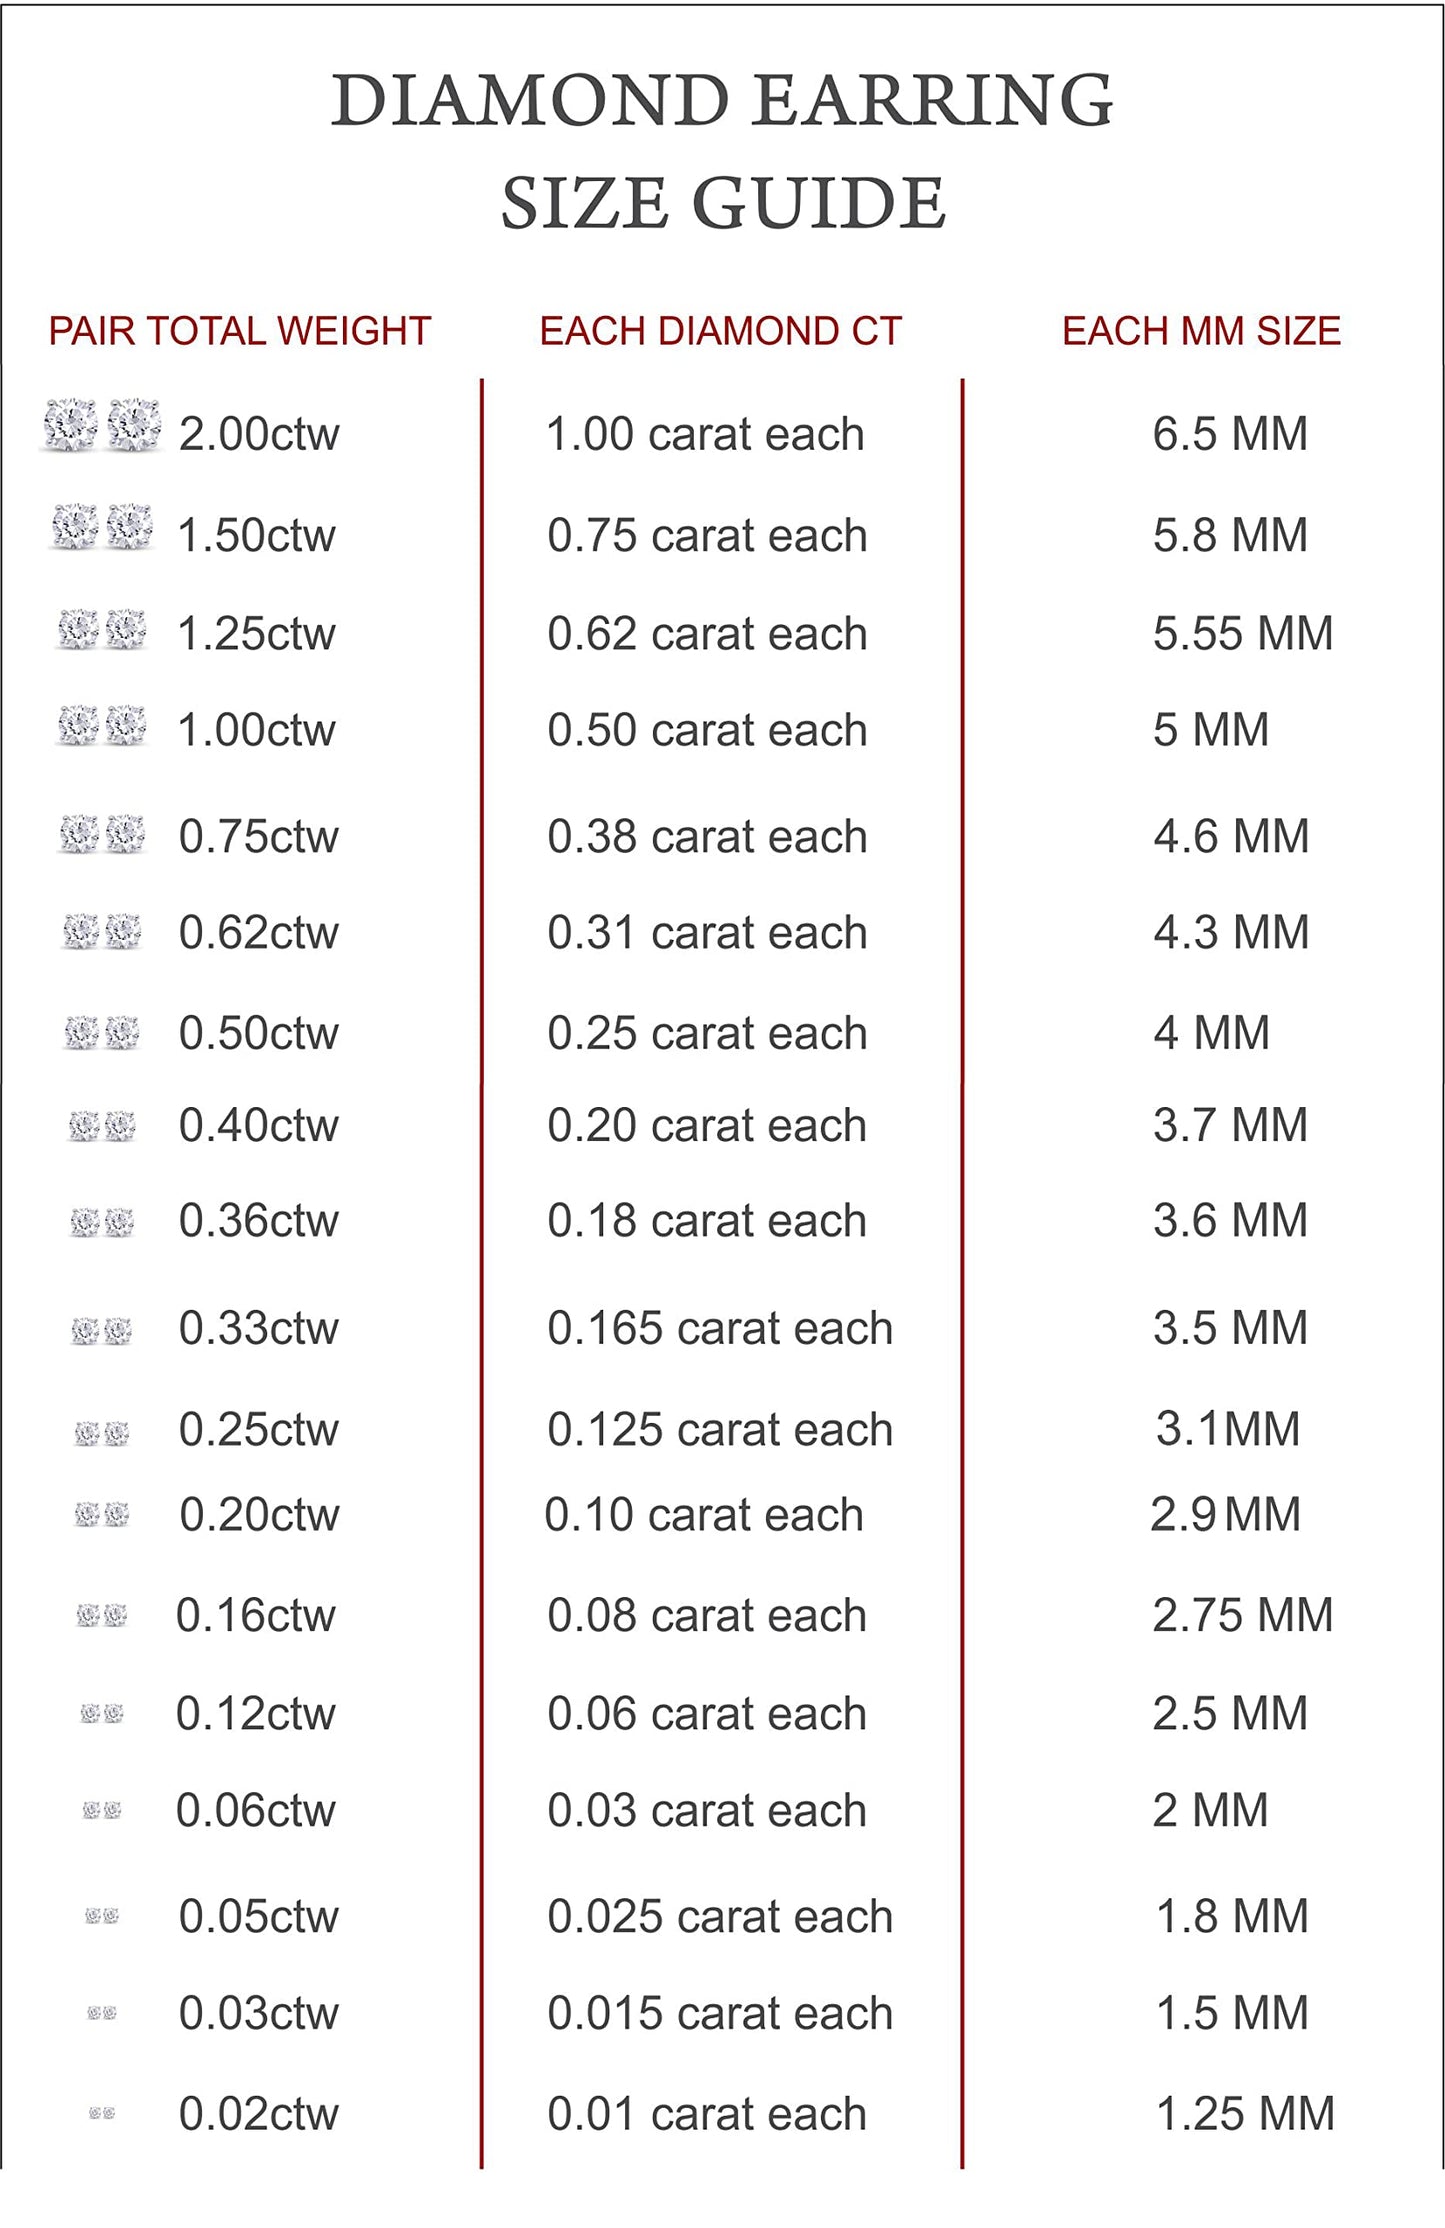Select the 1.00ctw diamond stud icon
This screenshot has height=2228, width=1445.
coord(102,726)
